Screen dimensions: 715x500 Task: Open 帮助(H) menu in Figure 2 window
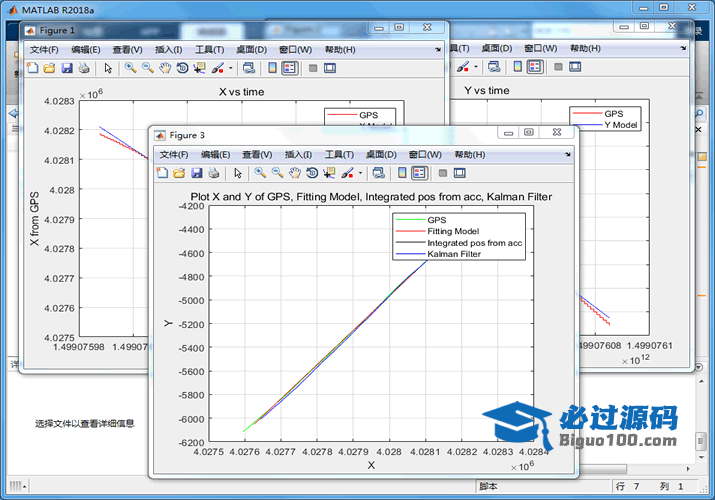[x=585, y=48]
